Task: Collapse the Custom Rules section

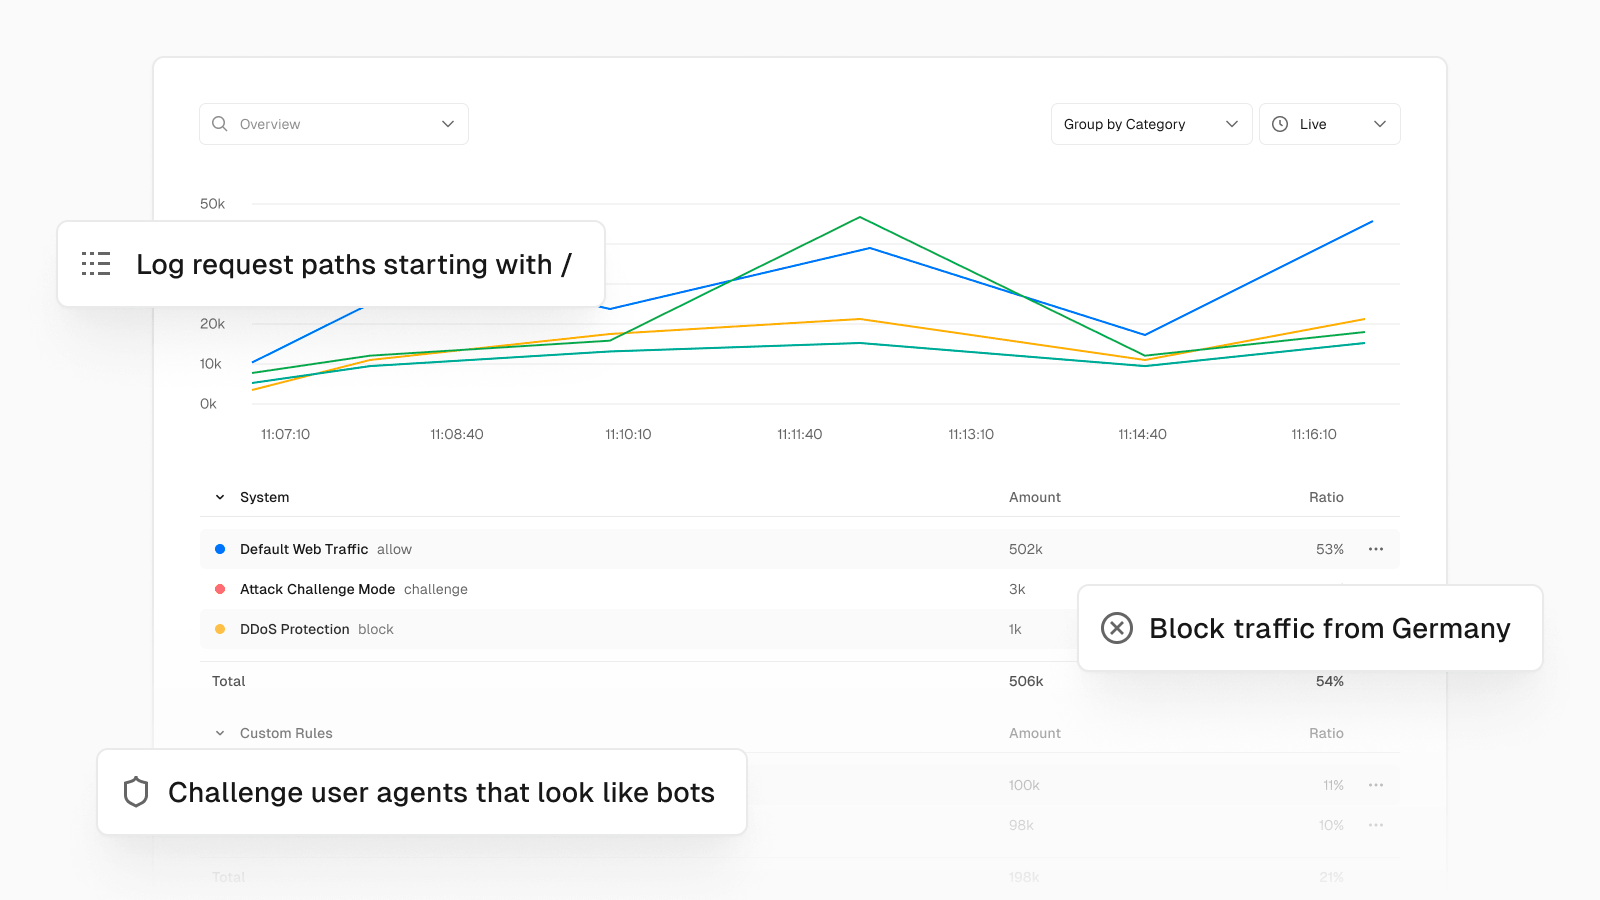Action: pos(220,733)
